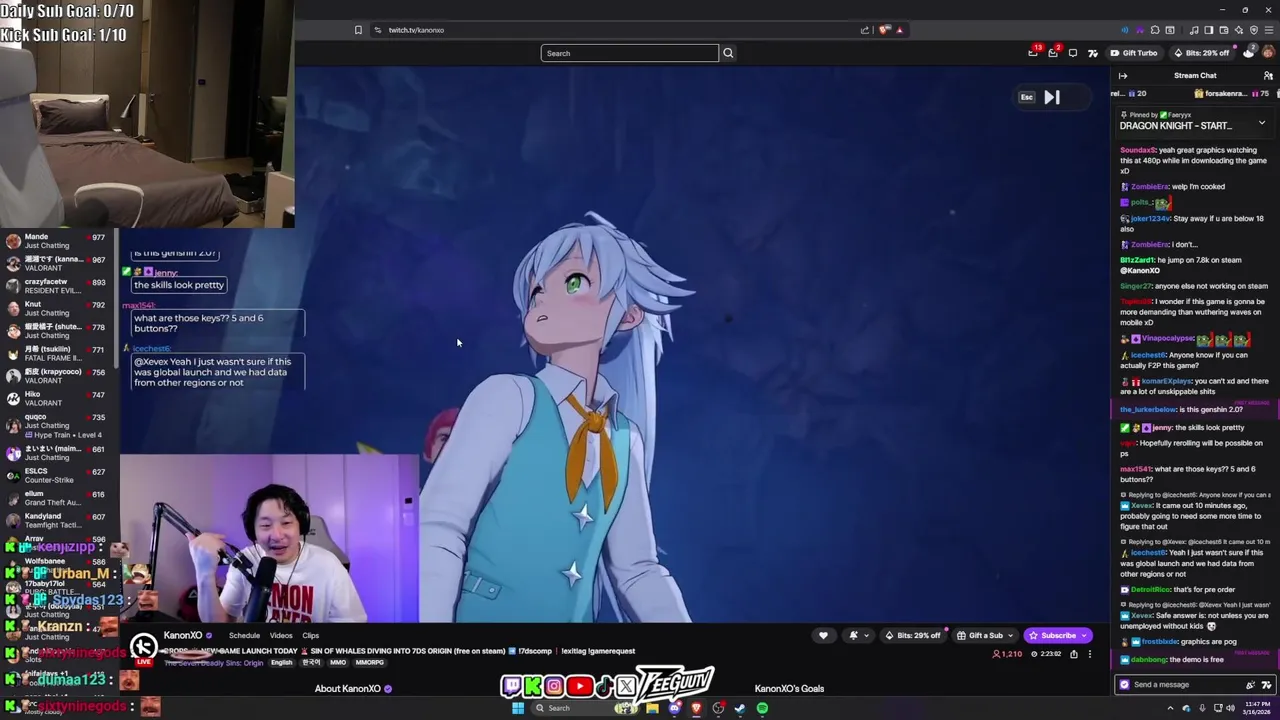The height and width of the screenshot is (720, 1280).
Task: Click forsakenra gift leaderboard entry
Action: click(x=1233, y=94)
